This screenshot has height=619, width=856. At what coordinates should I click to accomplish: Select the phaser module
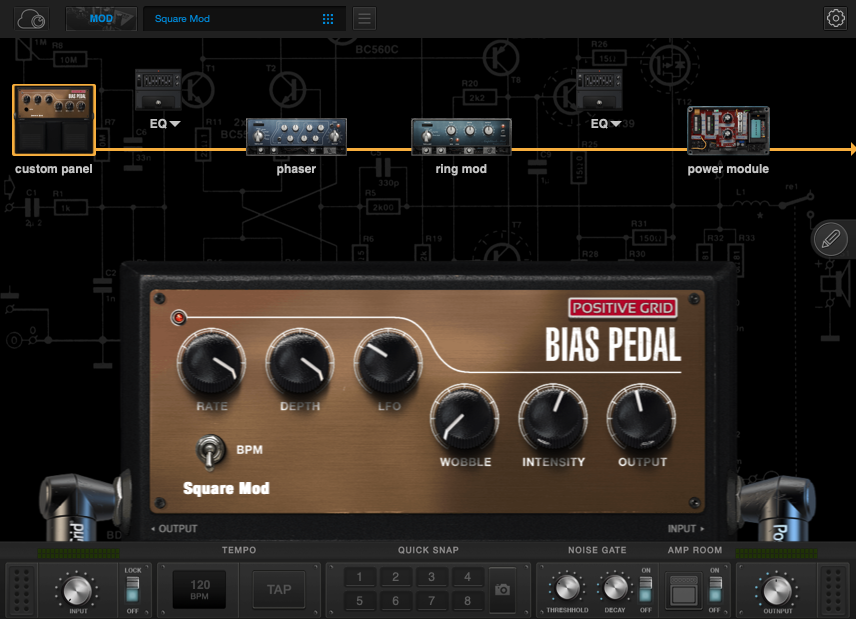tap(296, 137)
